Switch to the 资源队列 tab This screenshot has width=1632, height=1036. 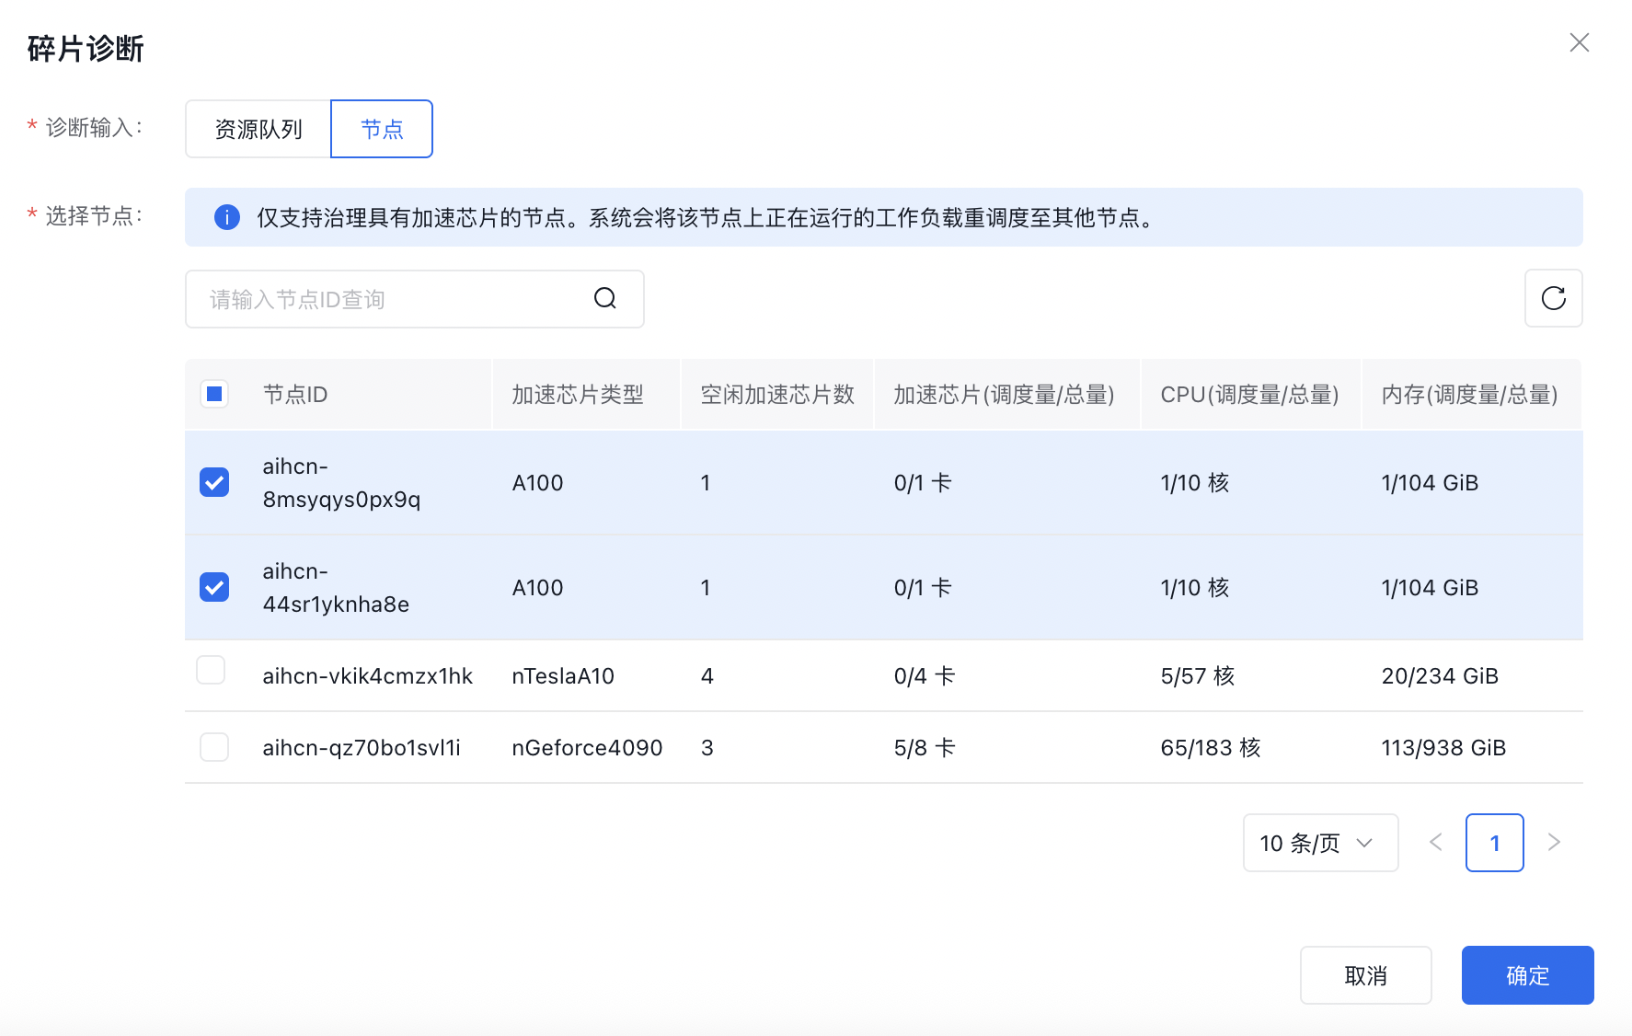coord(258,129)
